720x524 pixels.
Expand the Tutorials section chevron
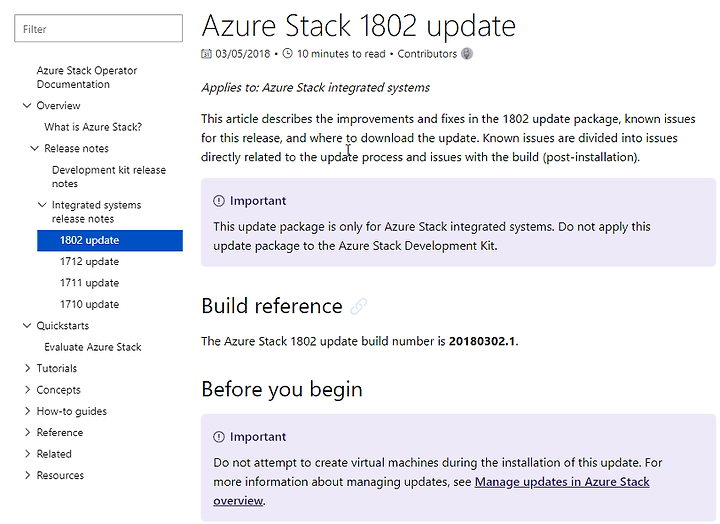click(27, 368)
